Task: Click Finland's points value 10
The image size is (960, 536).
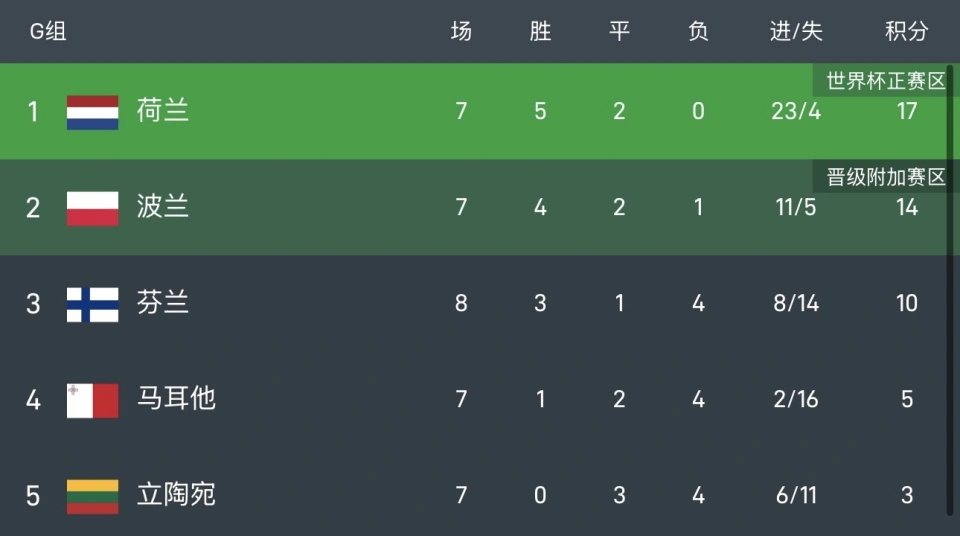Action: 906,303
